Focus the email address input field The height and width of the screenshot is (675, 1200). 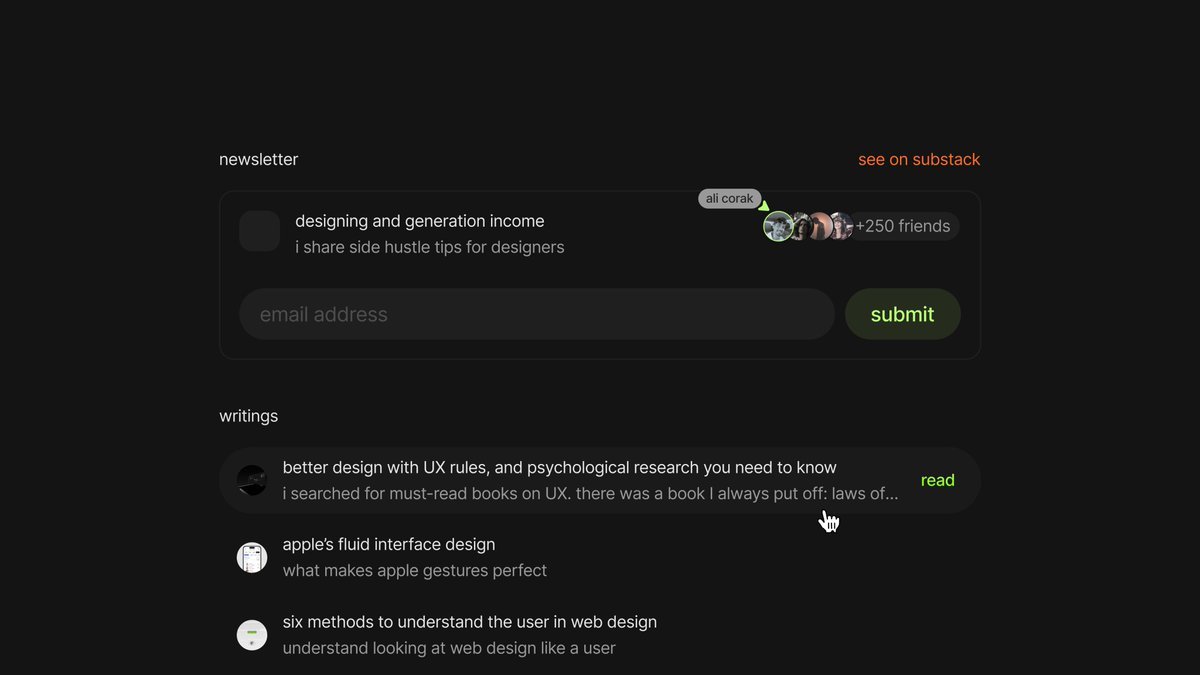(x=537, y=314)
